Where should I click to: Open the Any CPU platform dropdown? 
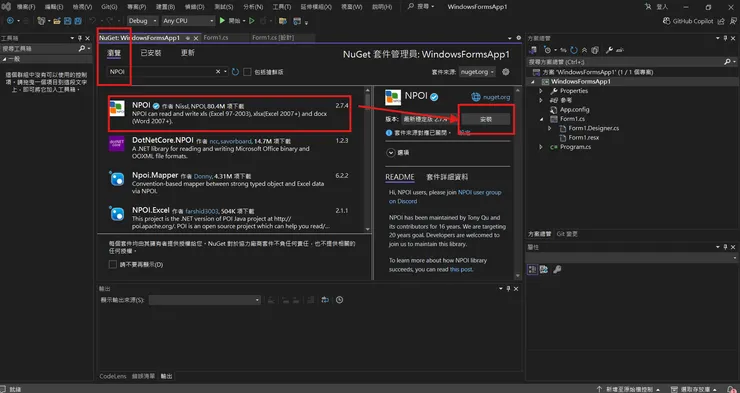coord(188,21)
